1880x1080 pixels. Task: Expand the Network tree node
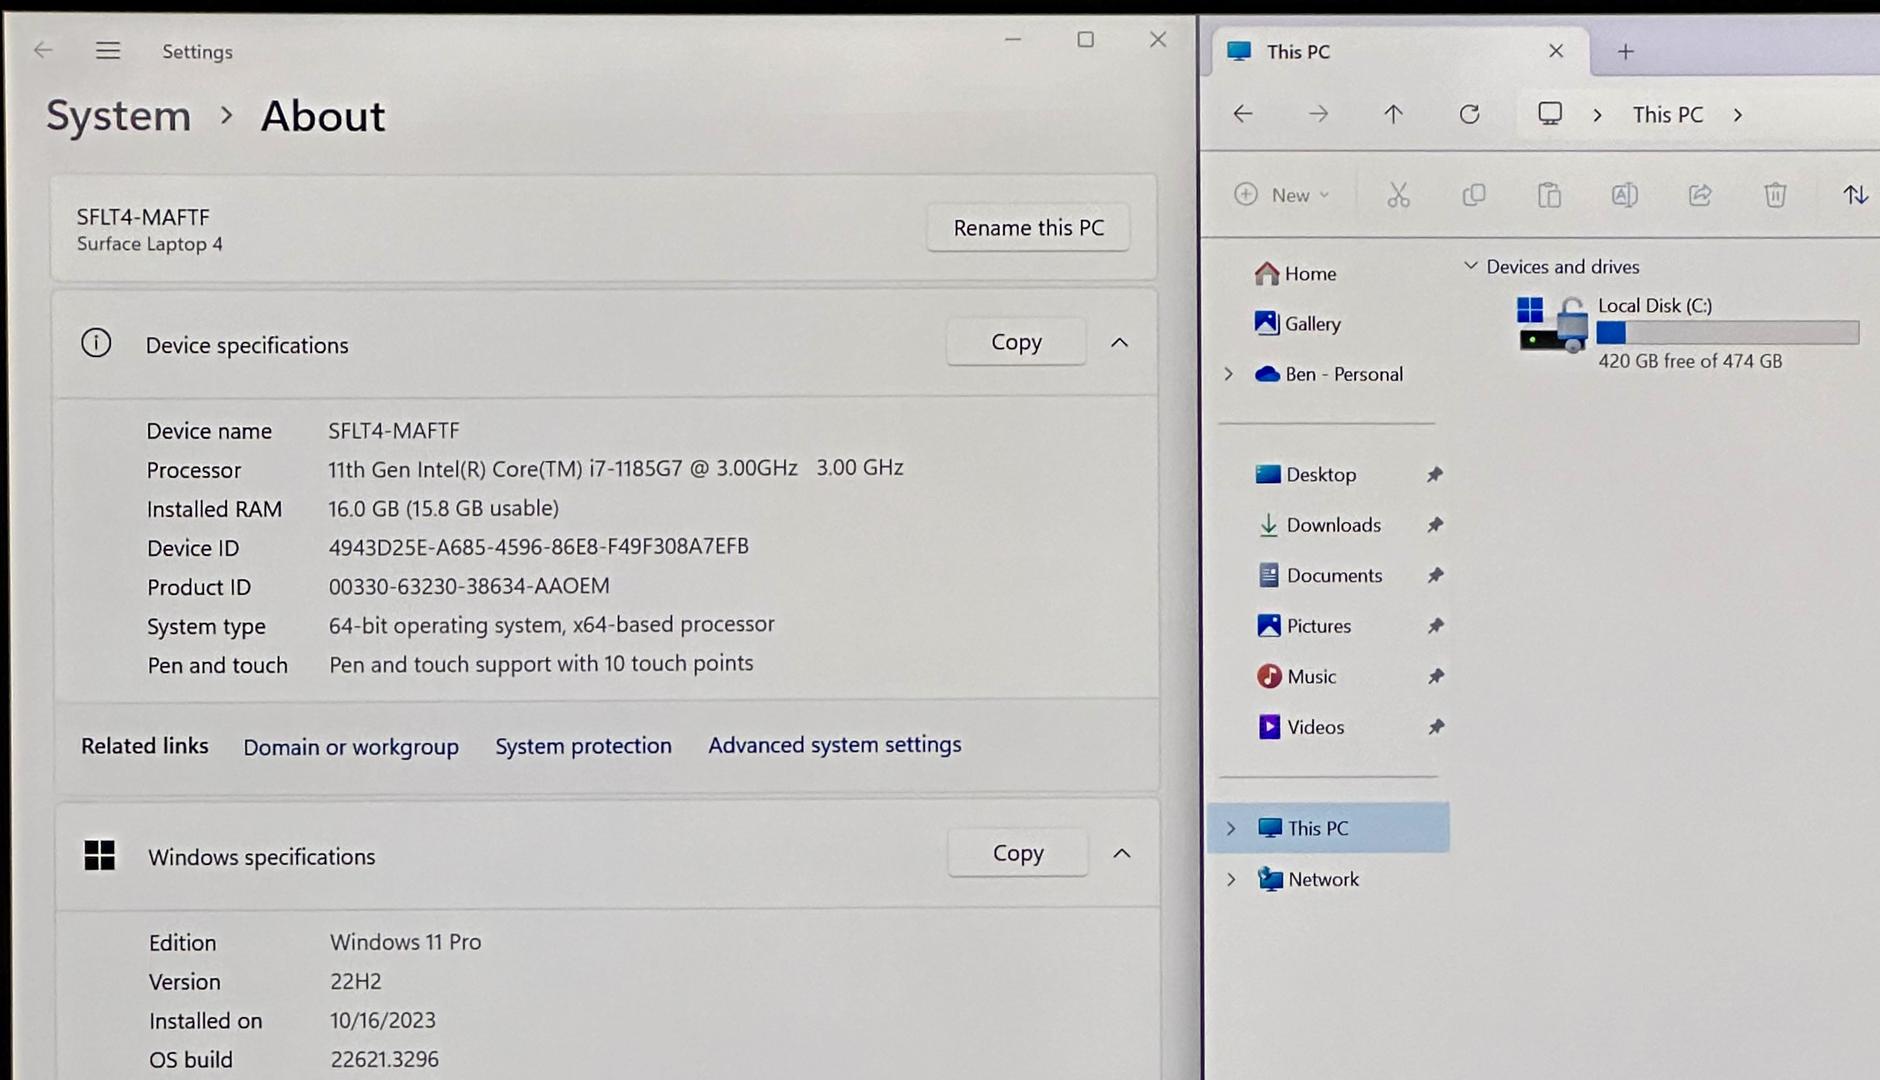pyautogui.click(x=1231, y=880)
